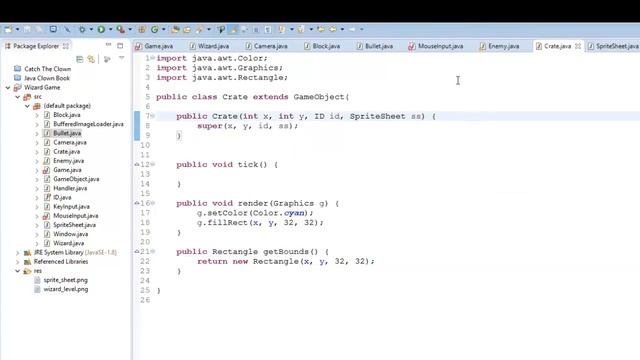This screenshot has height=360, width=640.
Task: Collapse the Wizard Game project node
Action: pyautogui.click(x=8, y=87)
